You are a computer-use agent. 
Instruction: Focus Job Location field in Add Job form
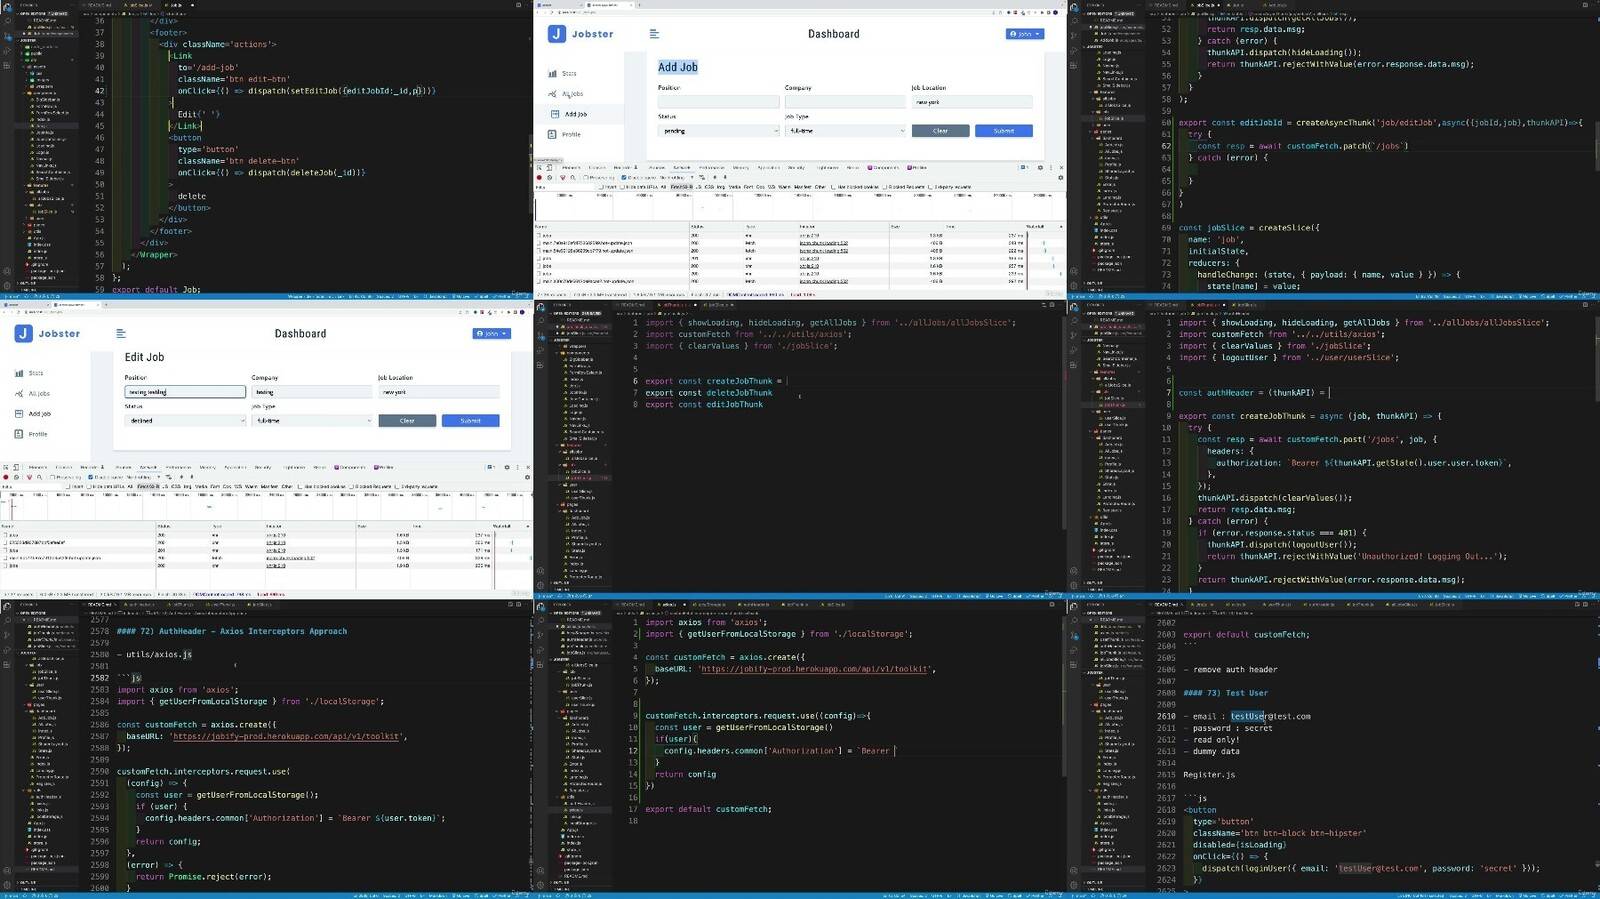tap(972, 102)
